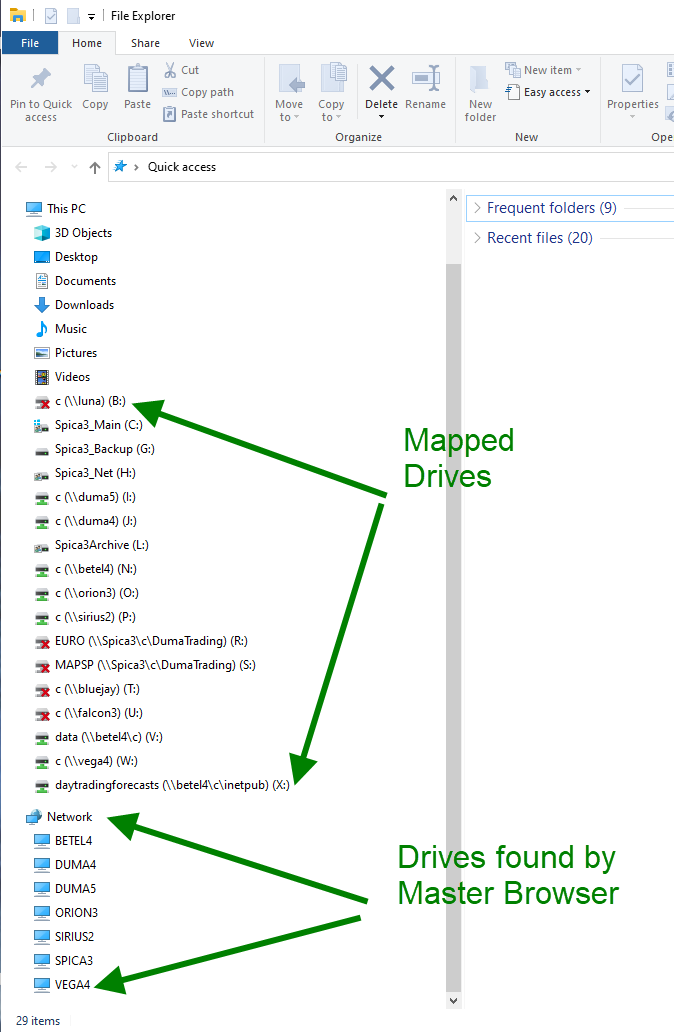Click the Documents page icon
This screenshot has width=674, height=1032.
coord(42,281)
